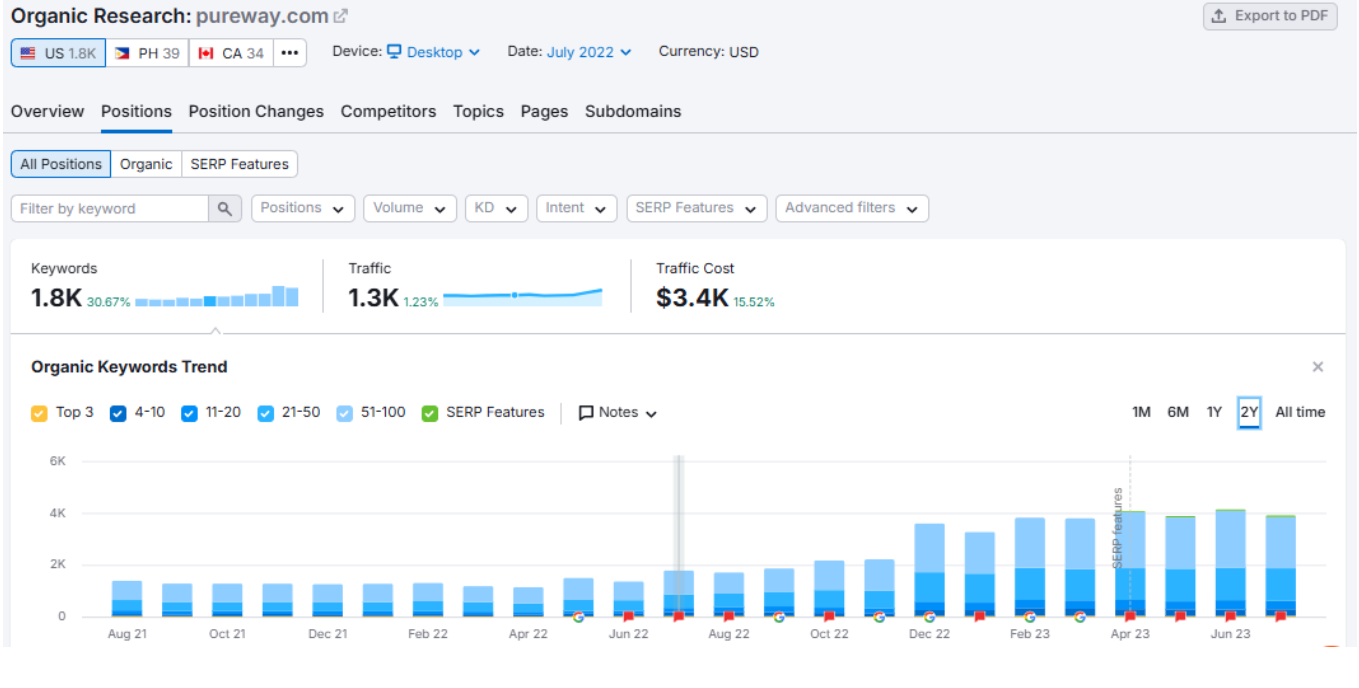Switch to the Overview tab
This screenshot has width=1359, height=688.
(47, 111)
